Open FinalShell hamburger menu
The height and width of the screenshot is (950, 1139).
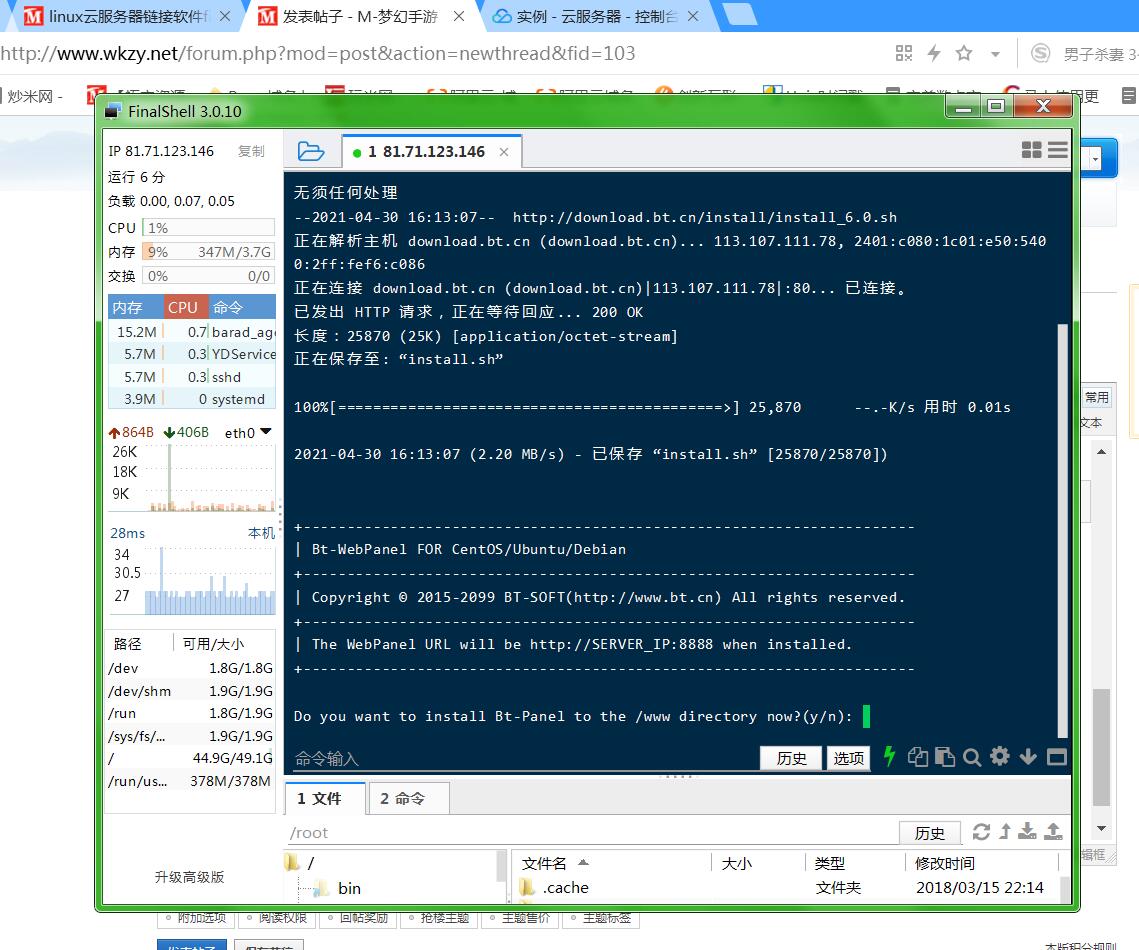click(x=1057, y=150)
